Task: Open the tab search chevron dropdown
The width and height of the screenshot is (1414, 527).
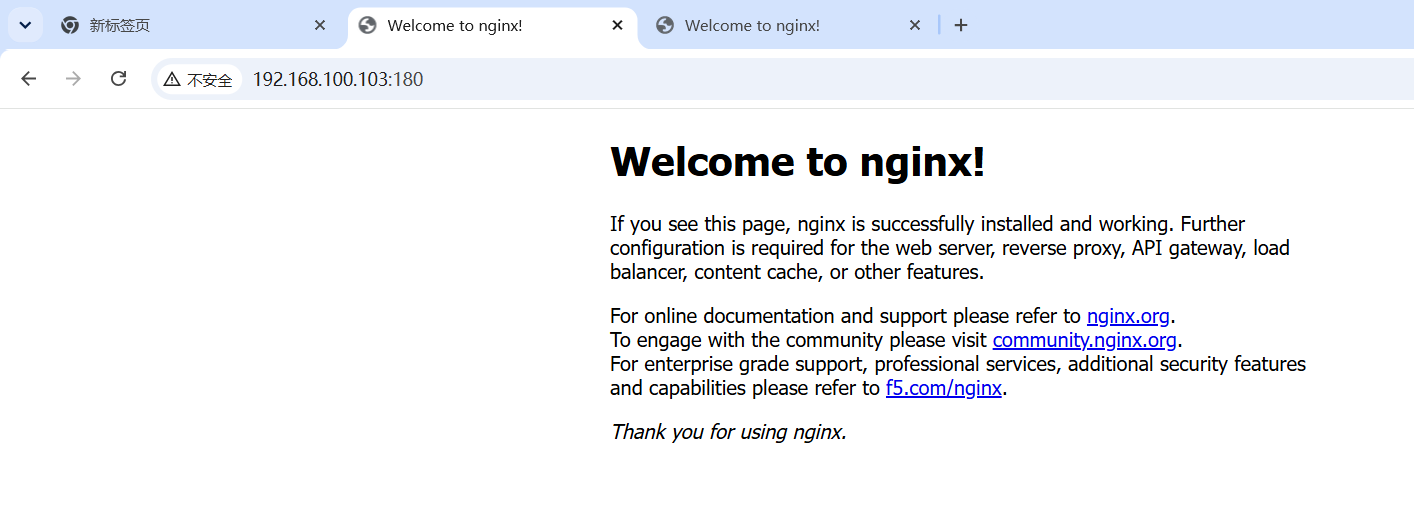Action: coord(25,25)
